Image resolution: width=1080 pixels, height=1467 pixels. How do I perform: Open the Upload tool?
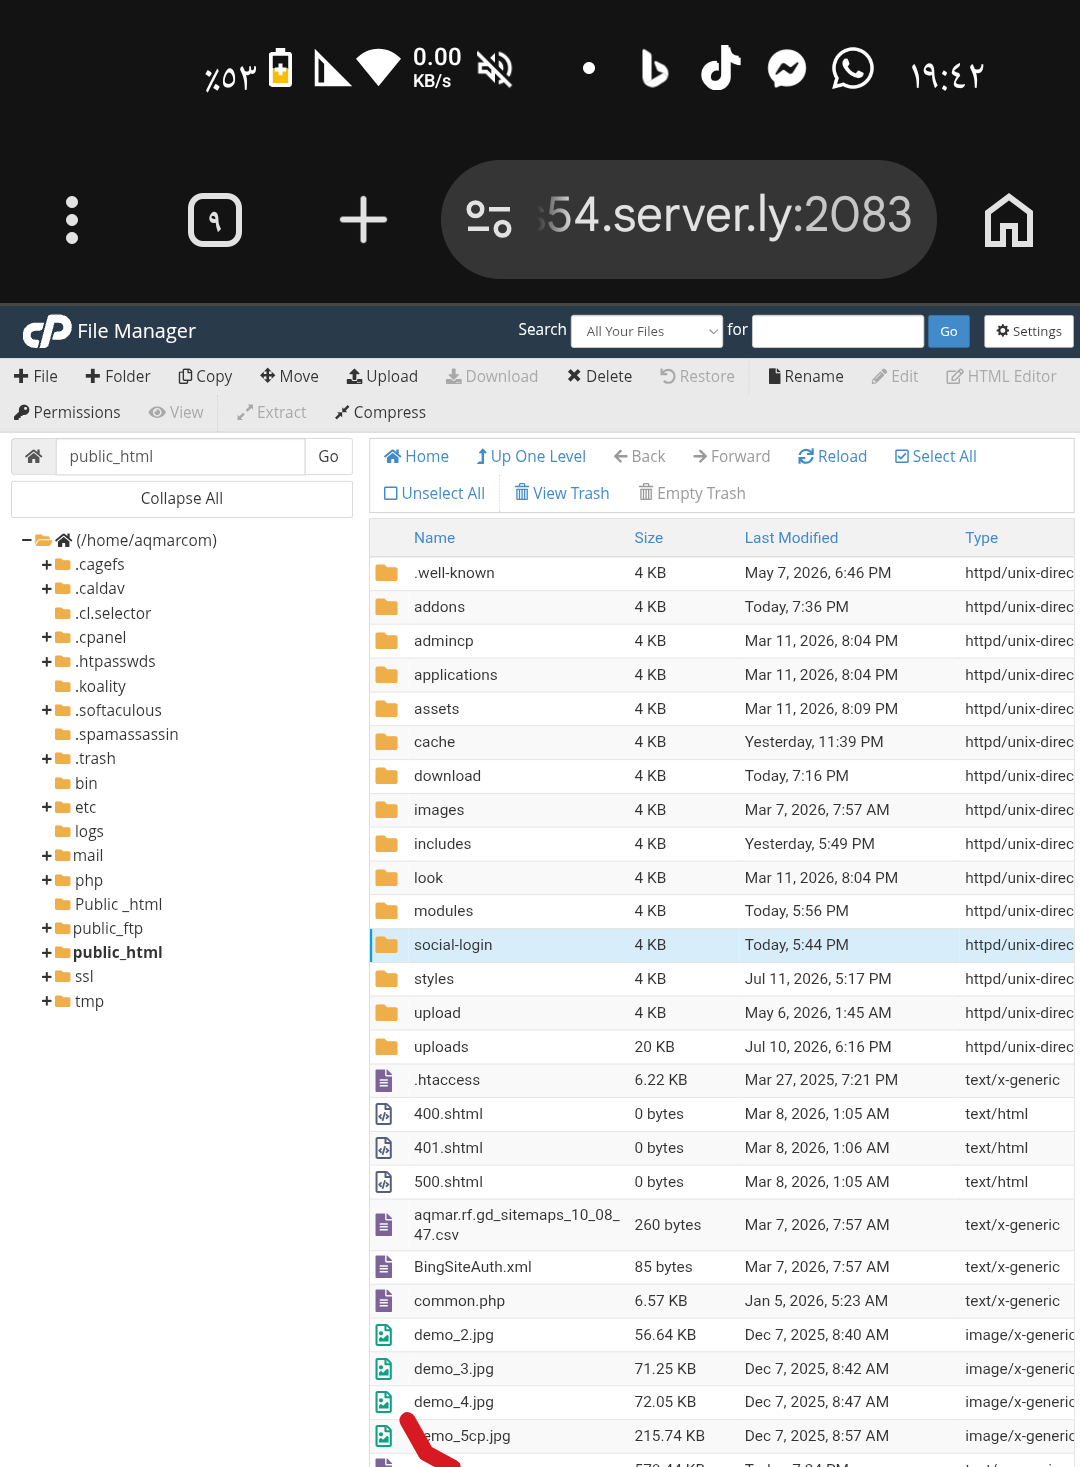(x=382, y=376)
